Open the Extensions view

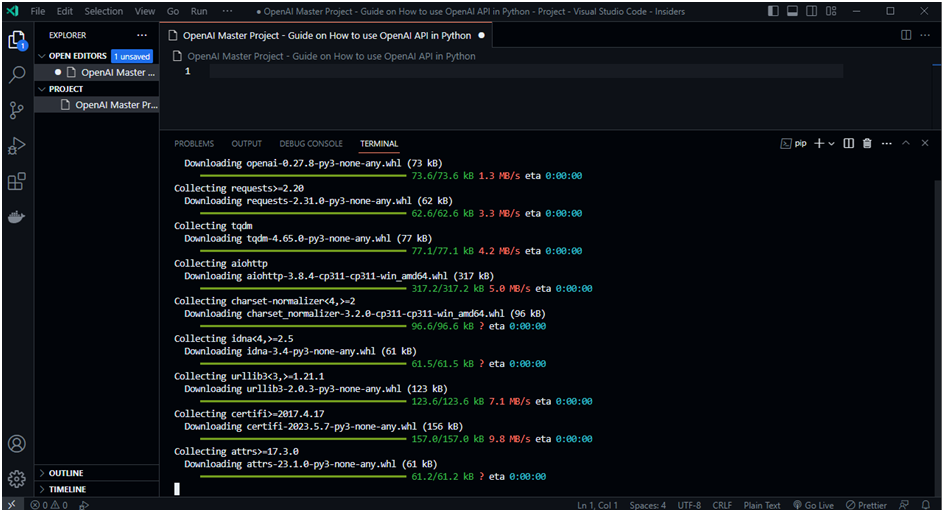pos(17,181)
